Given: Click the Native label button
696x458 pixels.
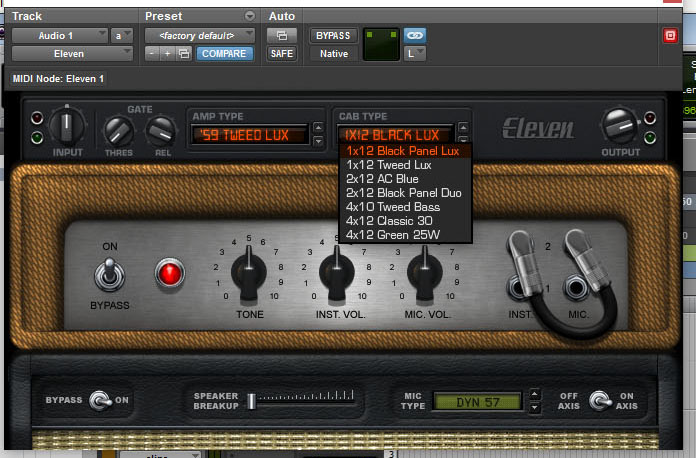Looking at the screenshot, I should tap(334, 54).
